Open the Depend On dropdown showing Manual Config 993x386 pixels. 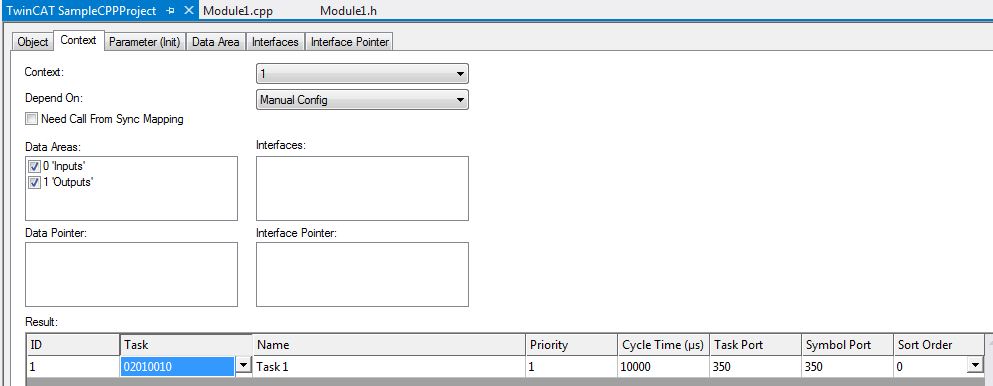coord(362,100)
